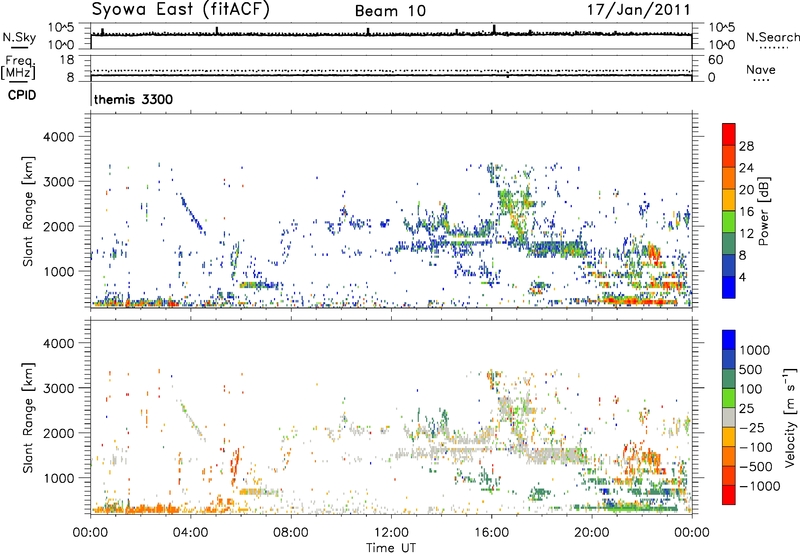Click the "2000" tick on the velocity panel

[59, 433]
